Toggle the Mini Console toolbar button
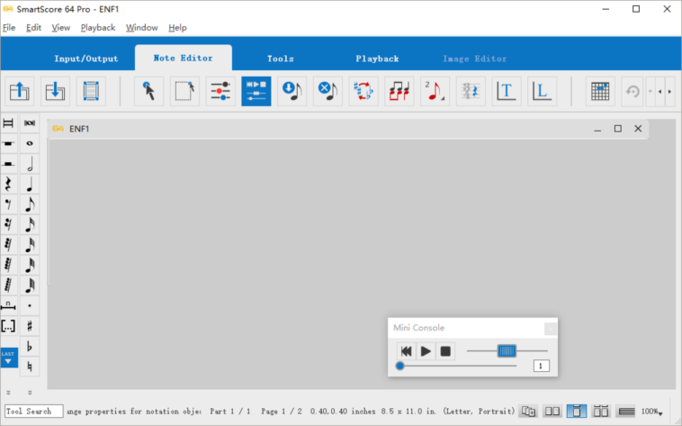 click(x=256, y=92)
